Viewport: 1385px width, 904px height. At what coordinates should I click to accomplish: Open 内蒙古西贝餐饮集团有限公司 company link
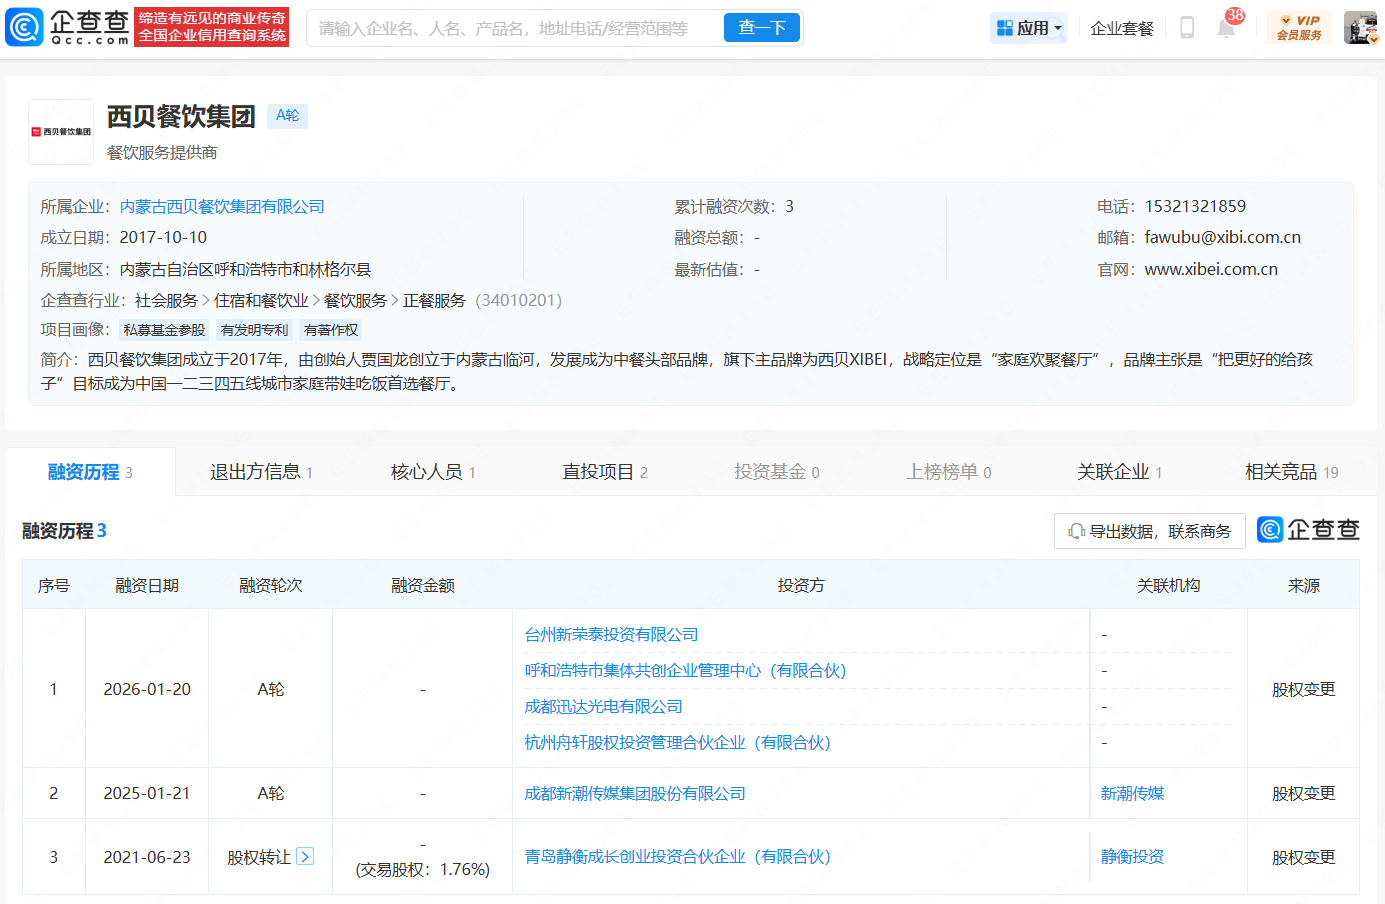point(222,207)
